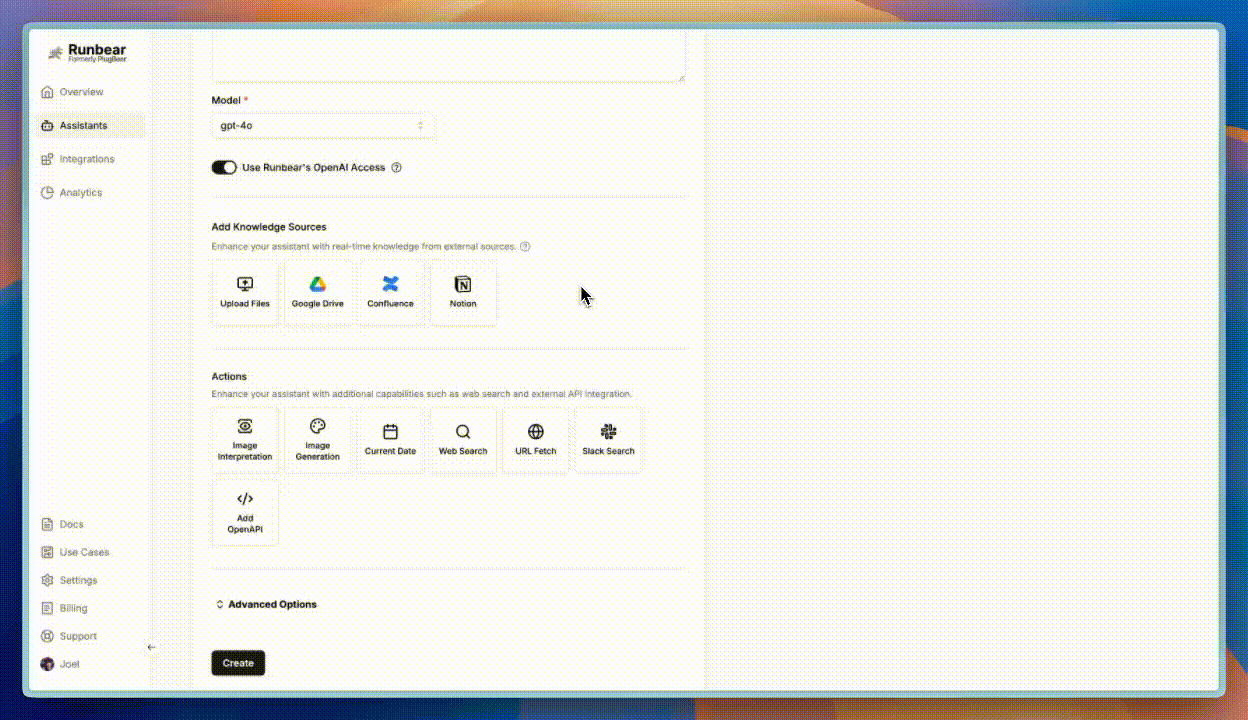Enable the Image Interpretation action

click(x=245, y=440)
